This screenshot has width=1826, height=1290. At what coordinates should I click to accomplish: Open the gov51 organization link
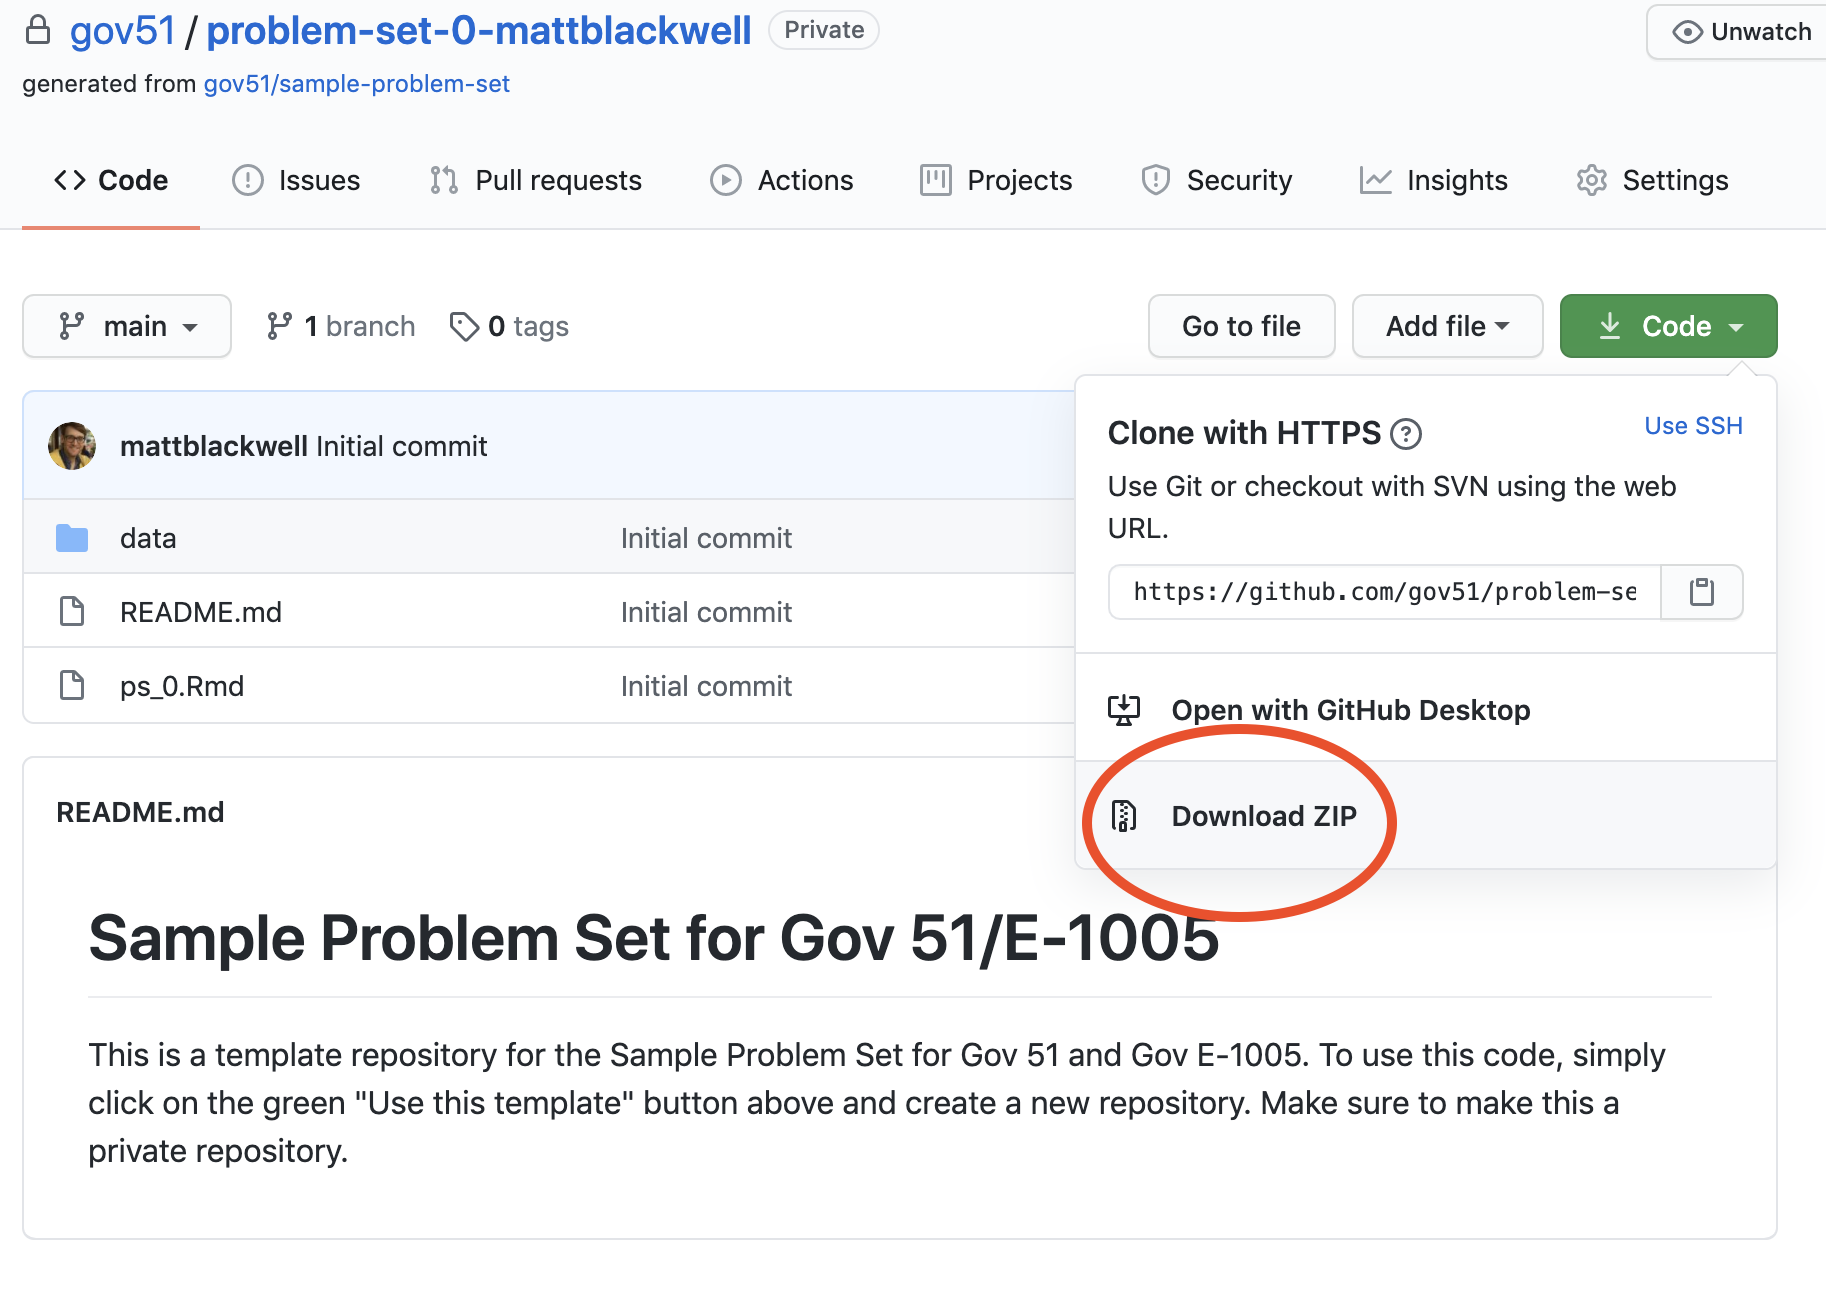[x=122, y=31]
